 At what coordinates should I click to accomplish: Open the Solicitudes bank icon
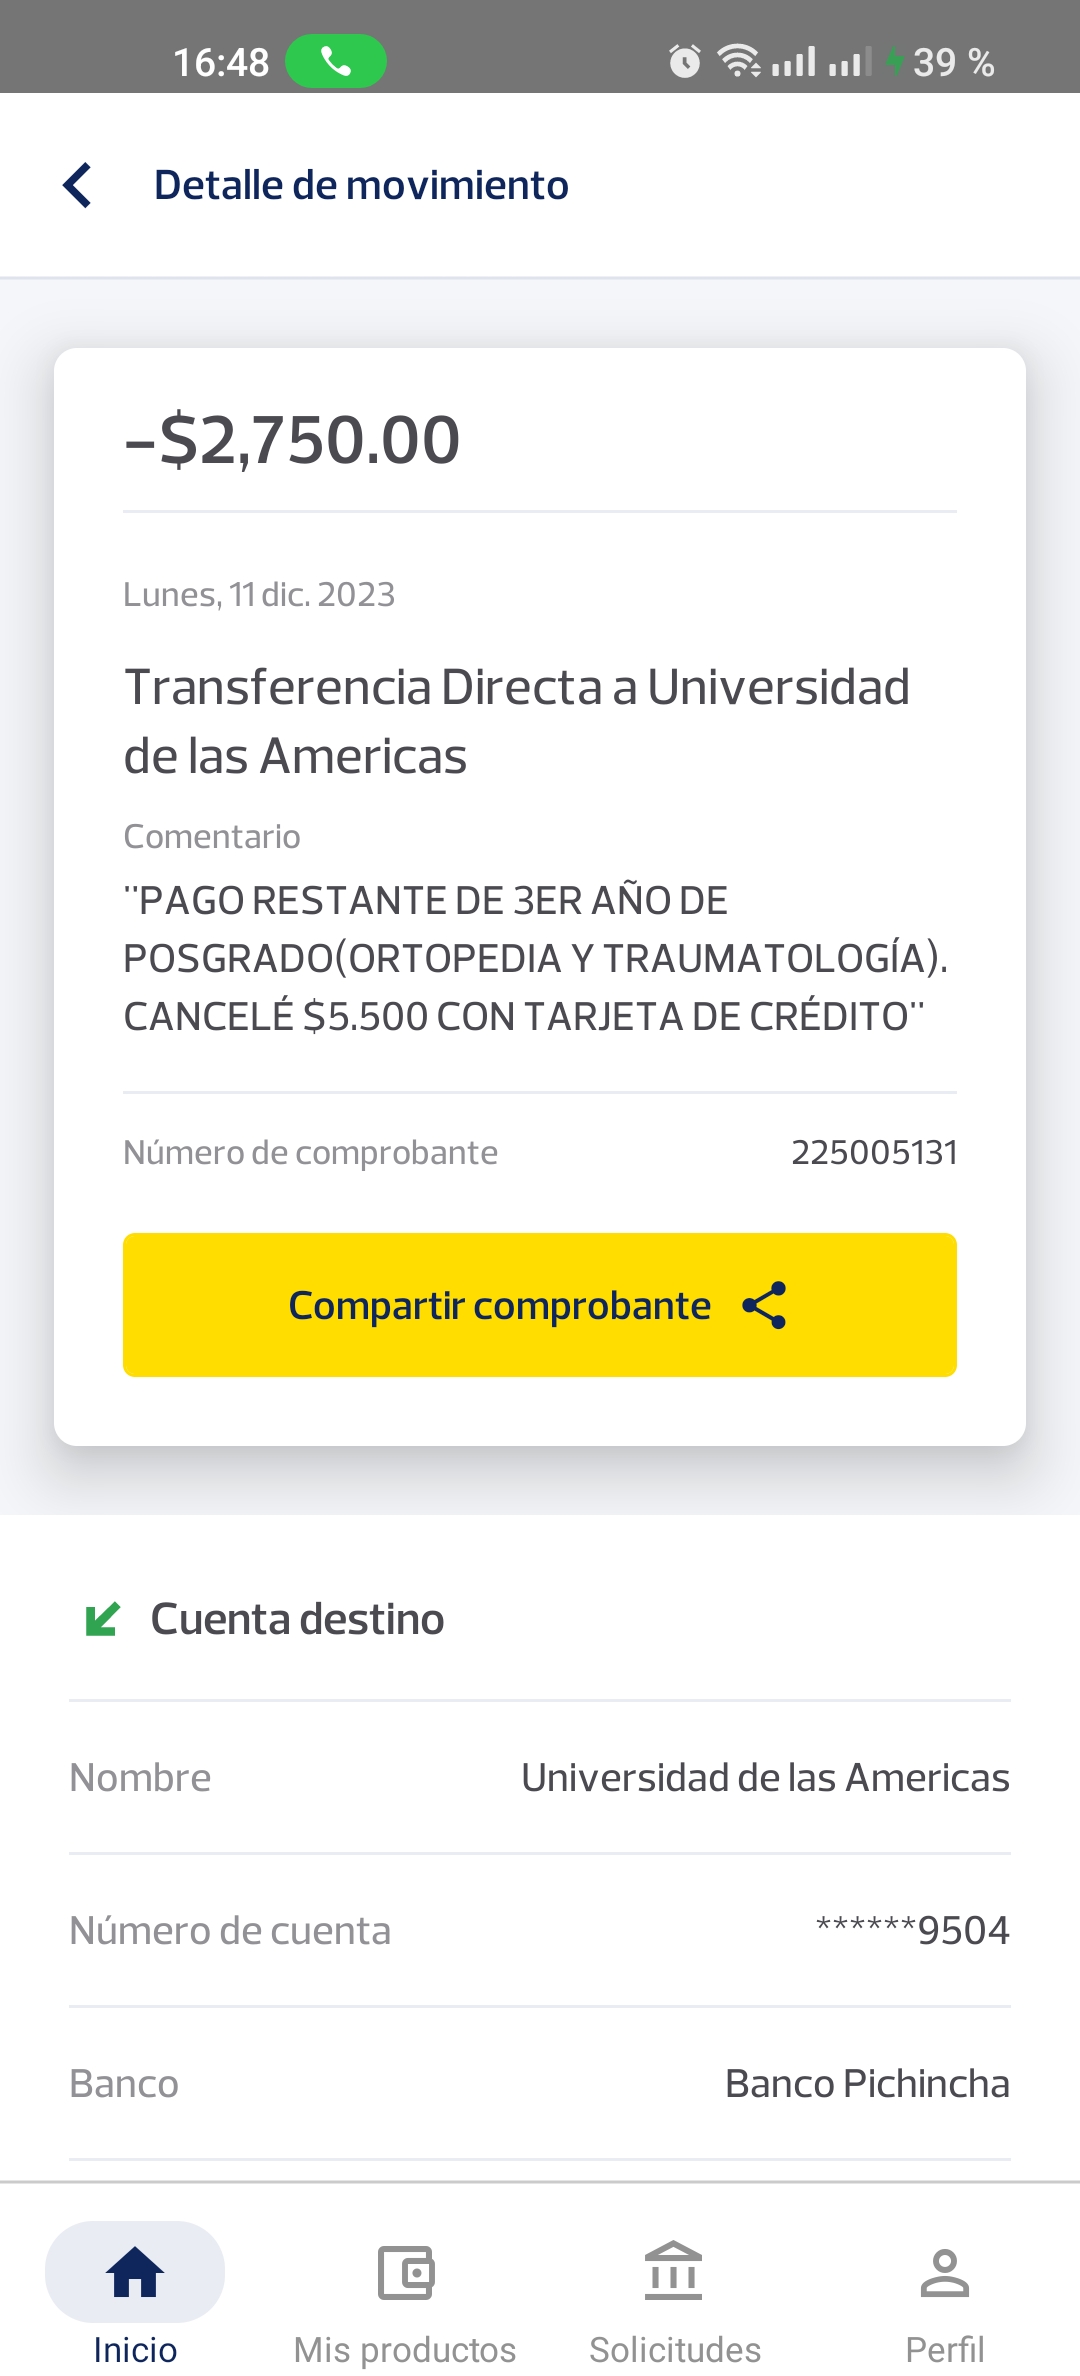674,2272
